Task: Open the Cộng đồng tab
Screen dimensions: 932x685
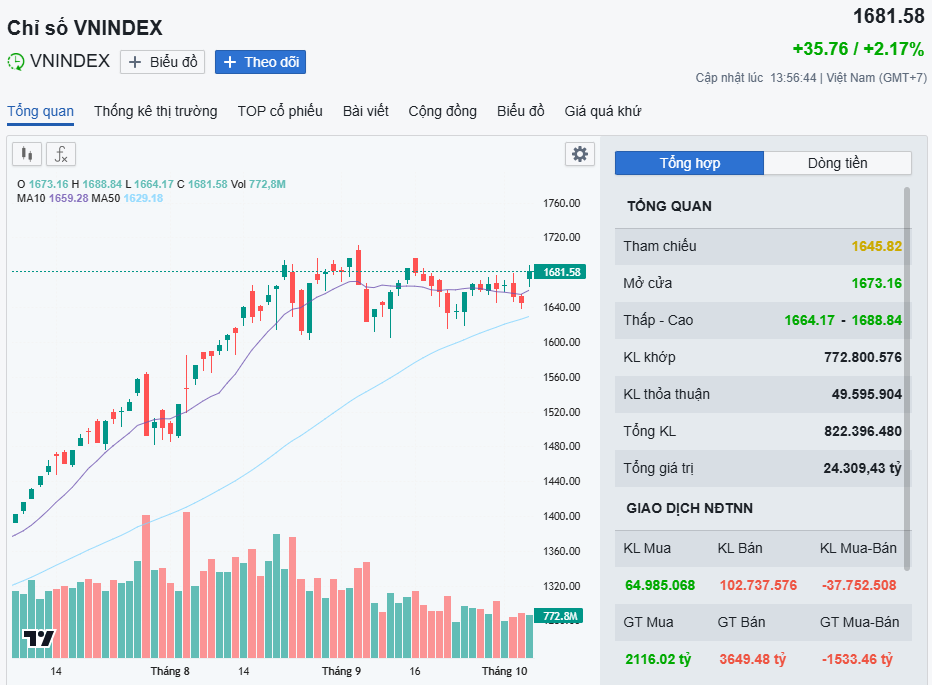Action: pos(442,111)
